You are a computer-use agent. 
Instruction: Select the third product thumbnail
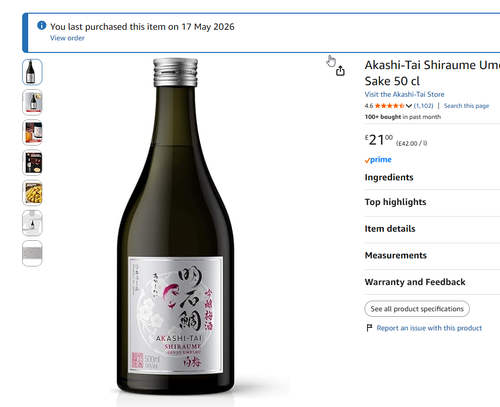(x=32, y=133)
